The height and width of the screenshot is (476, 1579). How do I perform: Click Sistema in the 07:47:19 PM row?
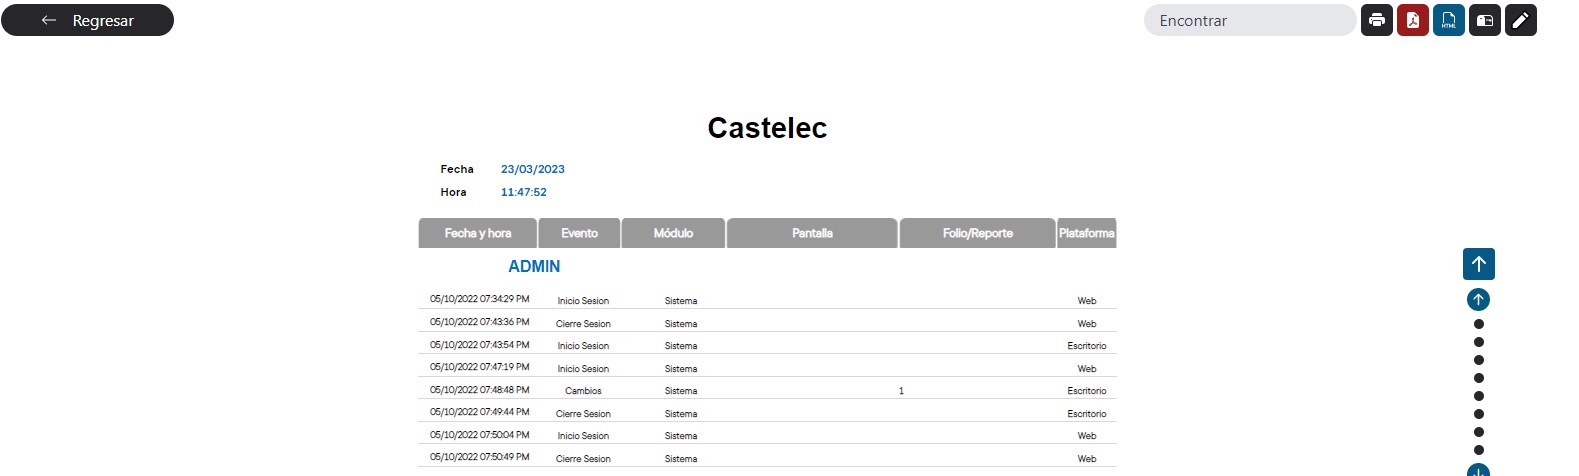pyautogui.click(x=681, y=369)
